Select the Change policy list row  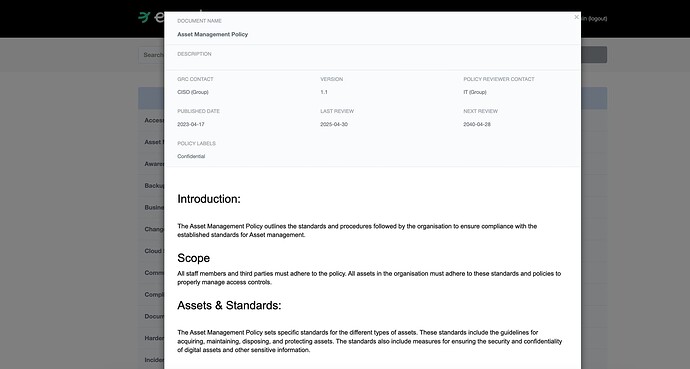click(x=151, y=229)
